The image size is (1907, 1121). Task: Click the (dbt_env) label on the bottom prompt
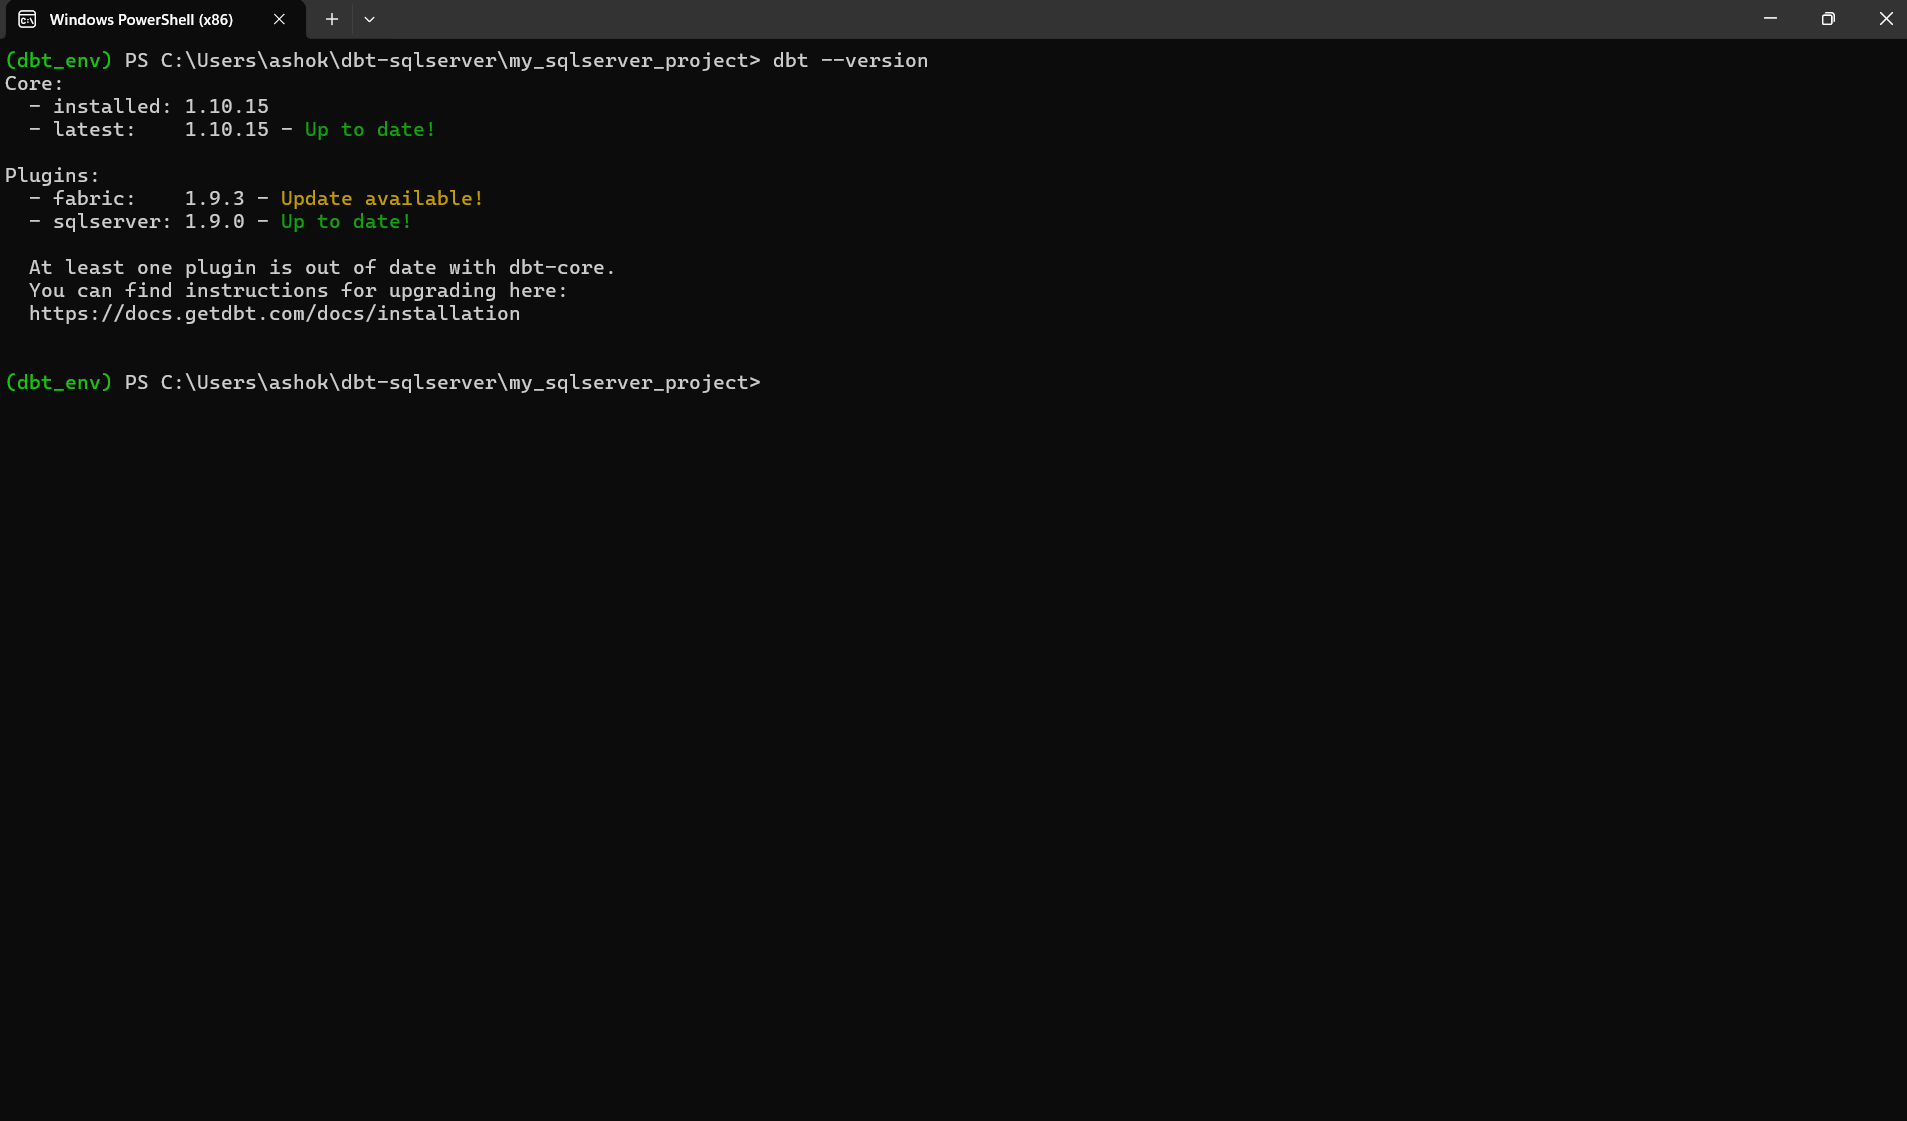[59, 383]
